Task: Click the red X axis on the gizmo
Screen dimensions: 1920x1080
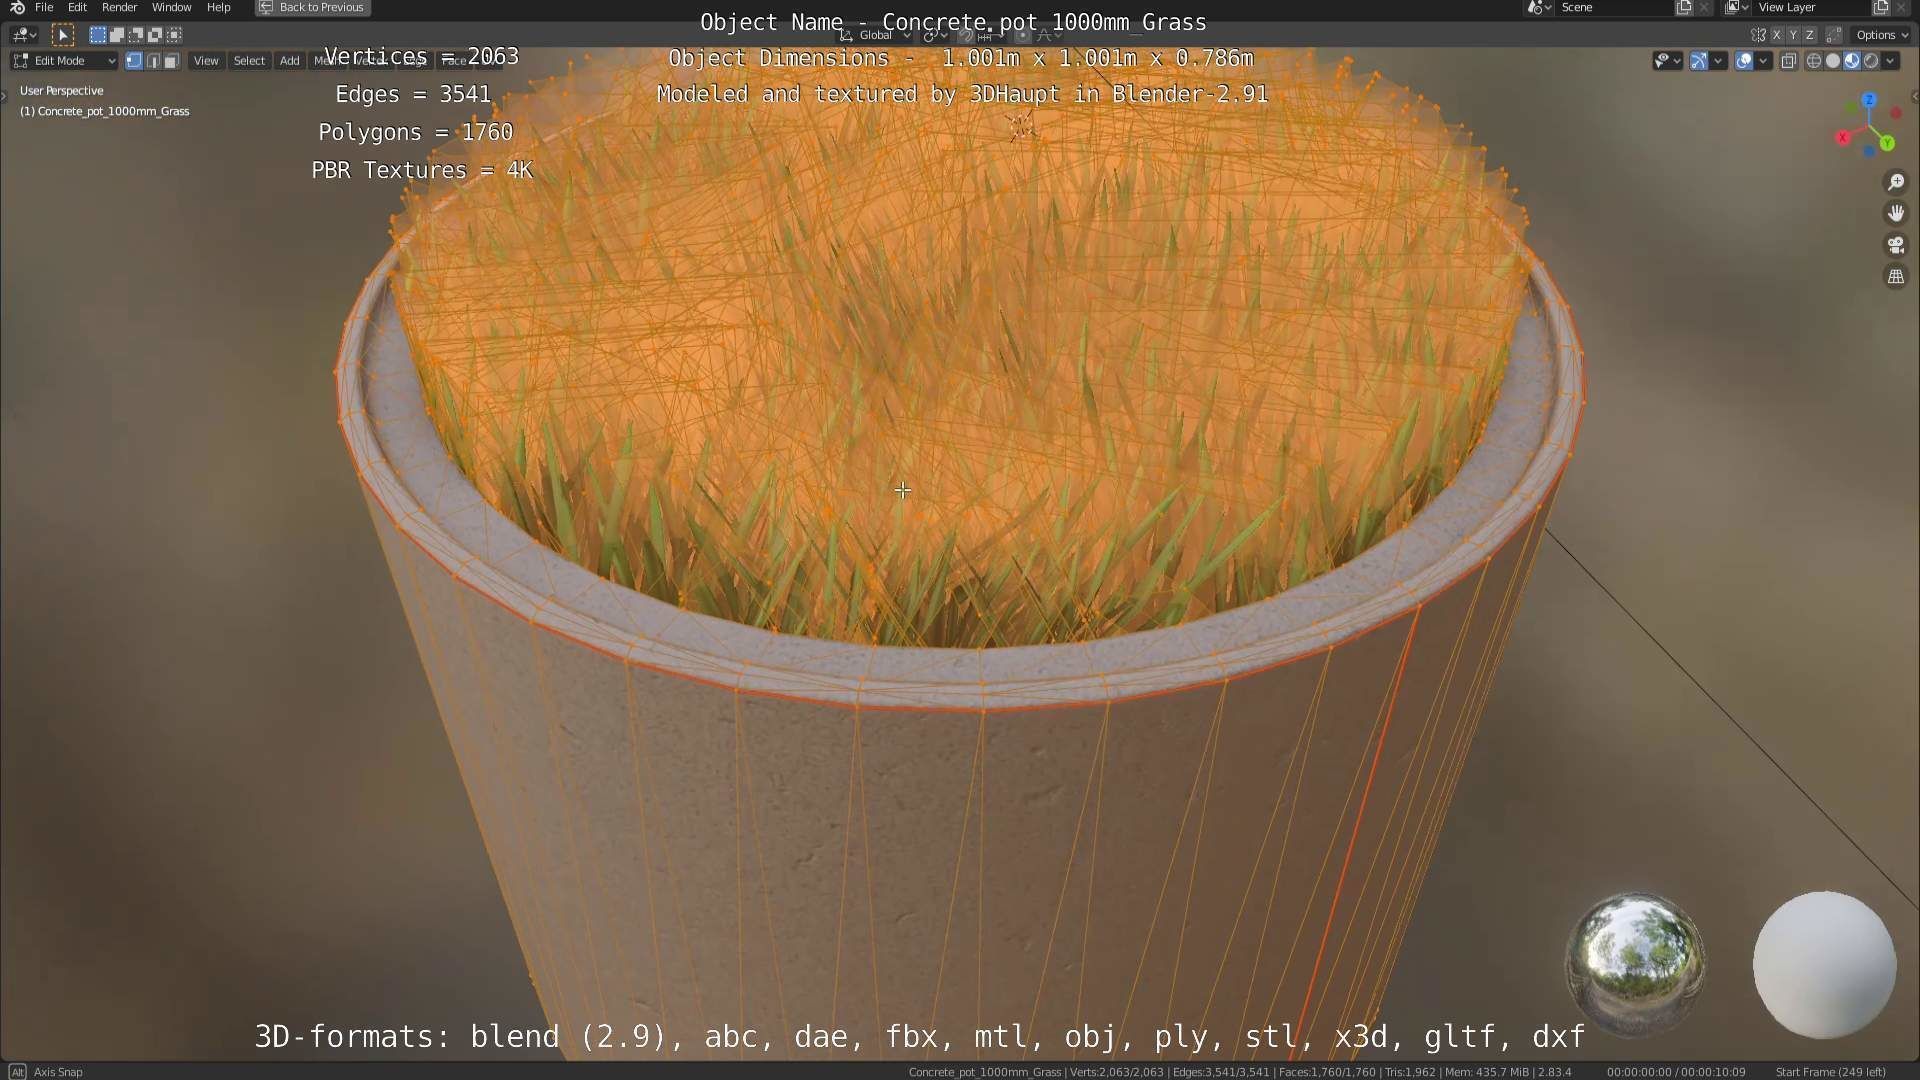Action: coord(1843,137)
